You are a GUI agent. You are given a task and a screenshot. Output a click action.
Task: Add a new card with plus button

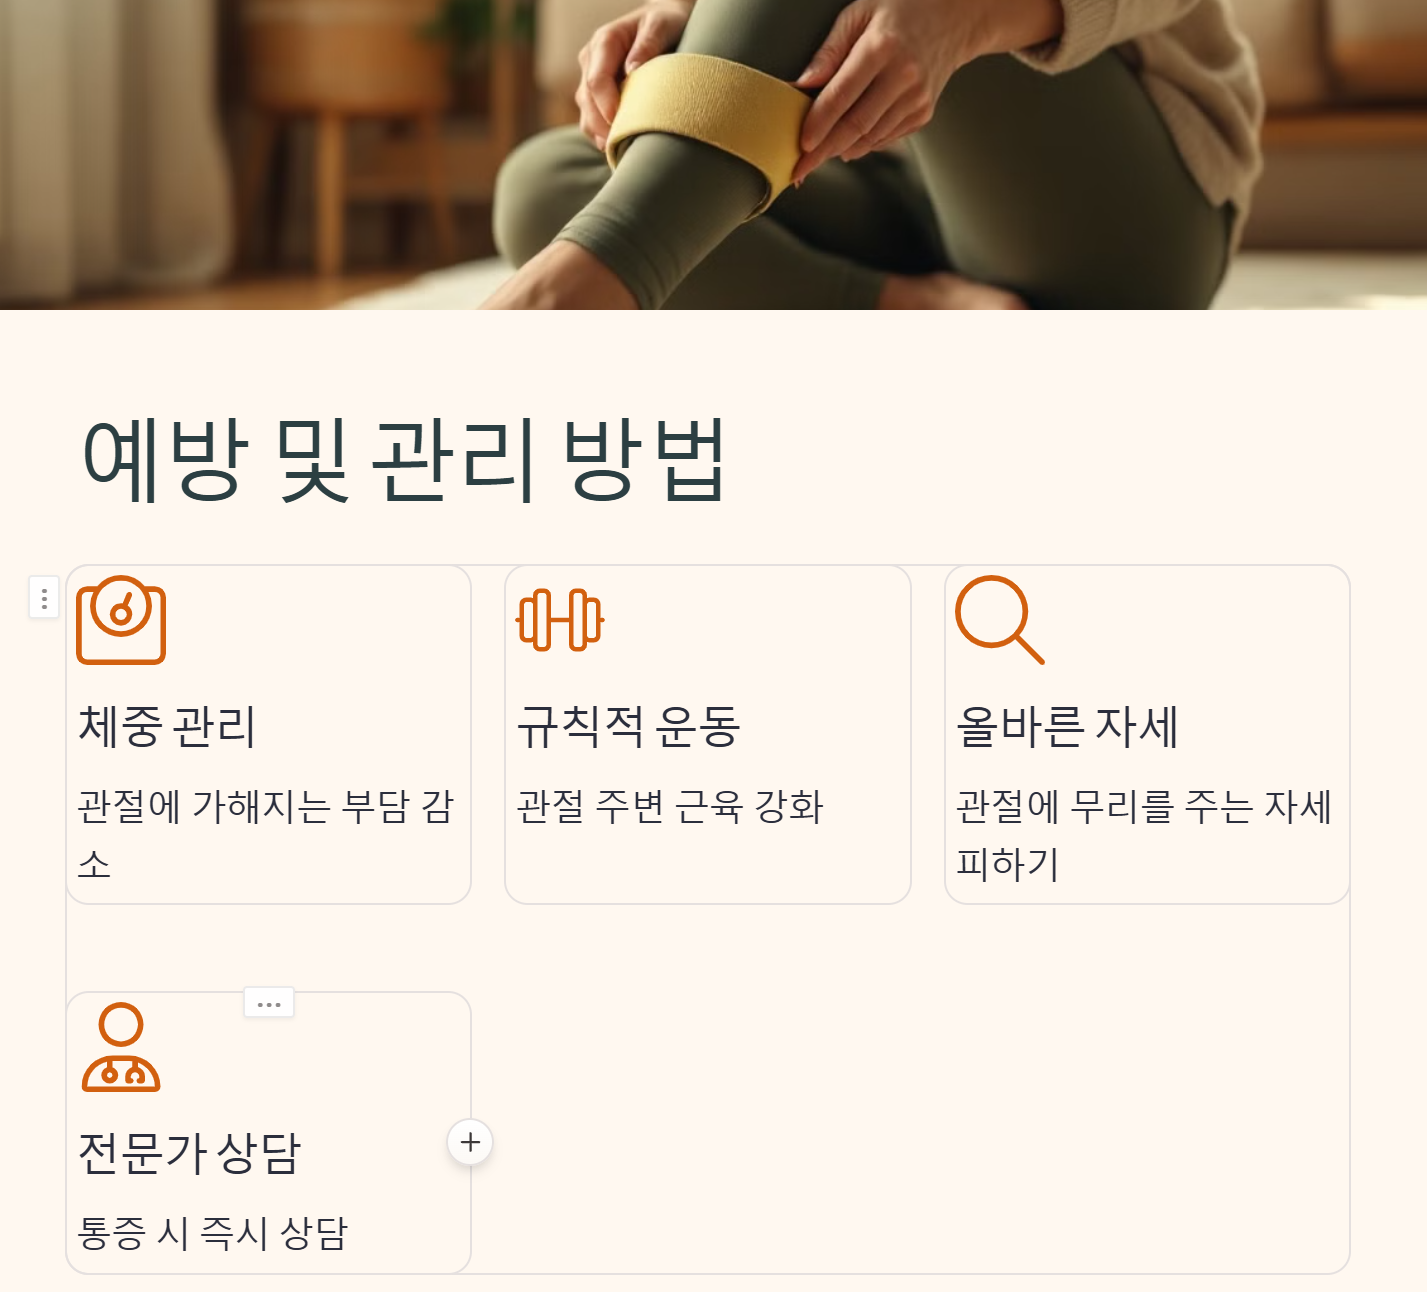point(470,1142)
